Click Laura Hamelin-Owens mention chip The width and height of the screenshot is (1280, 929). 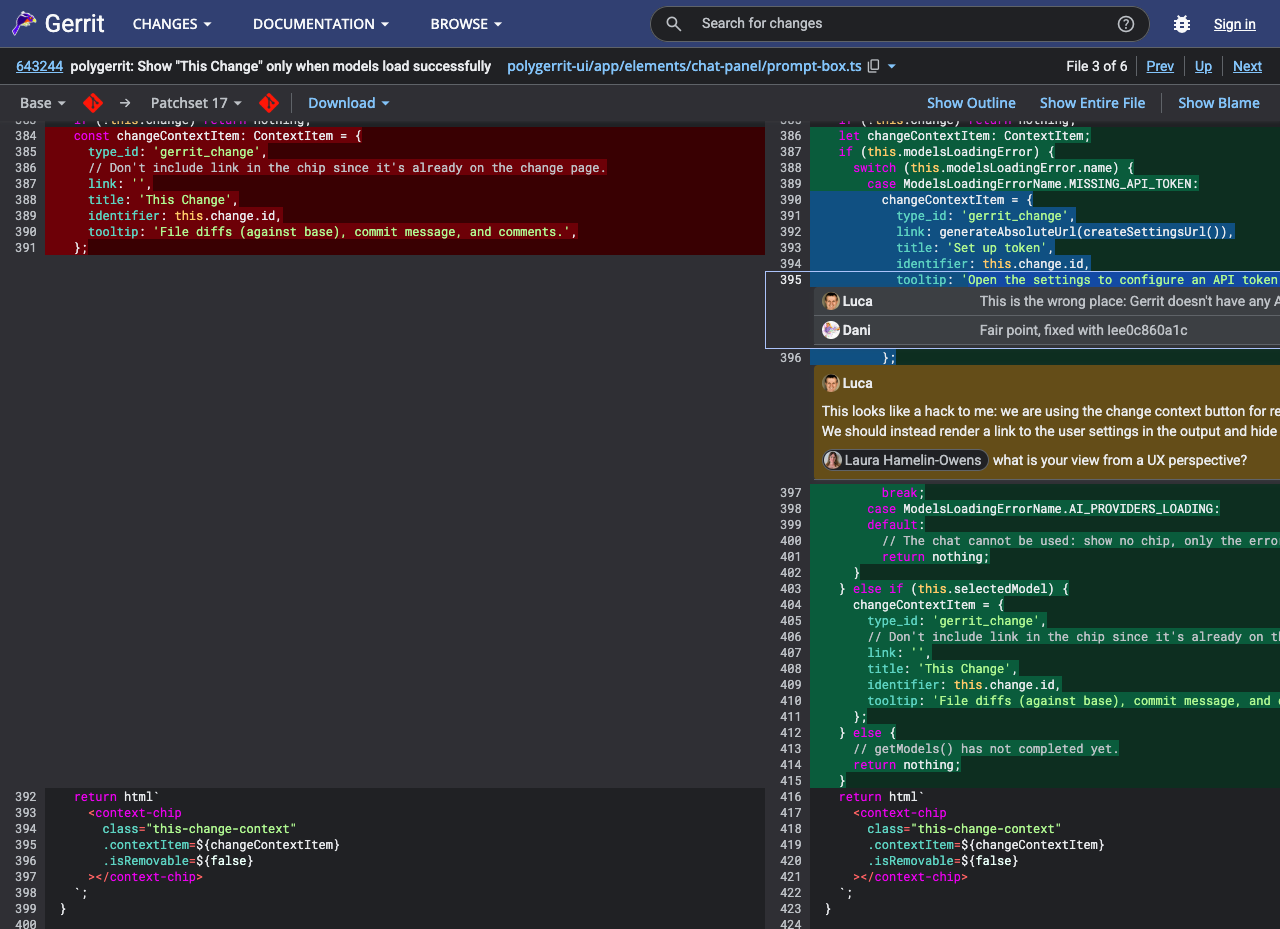coord(905,460)
